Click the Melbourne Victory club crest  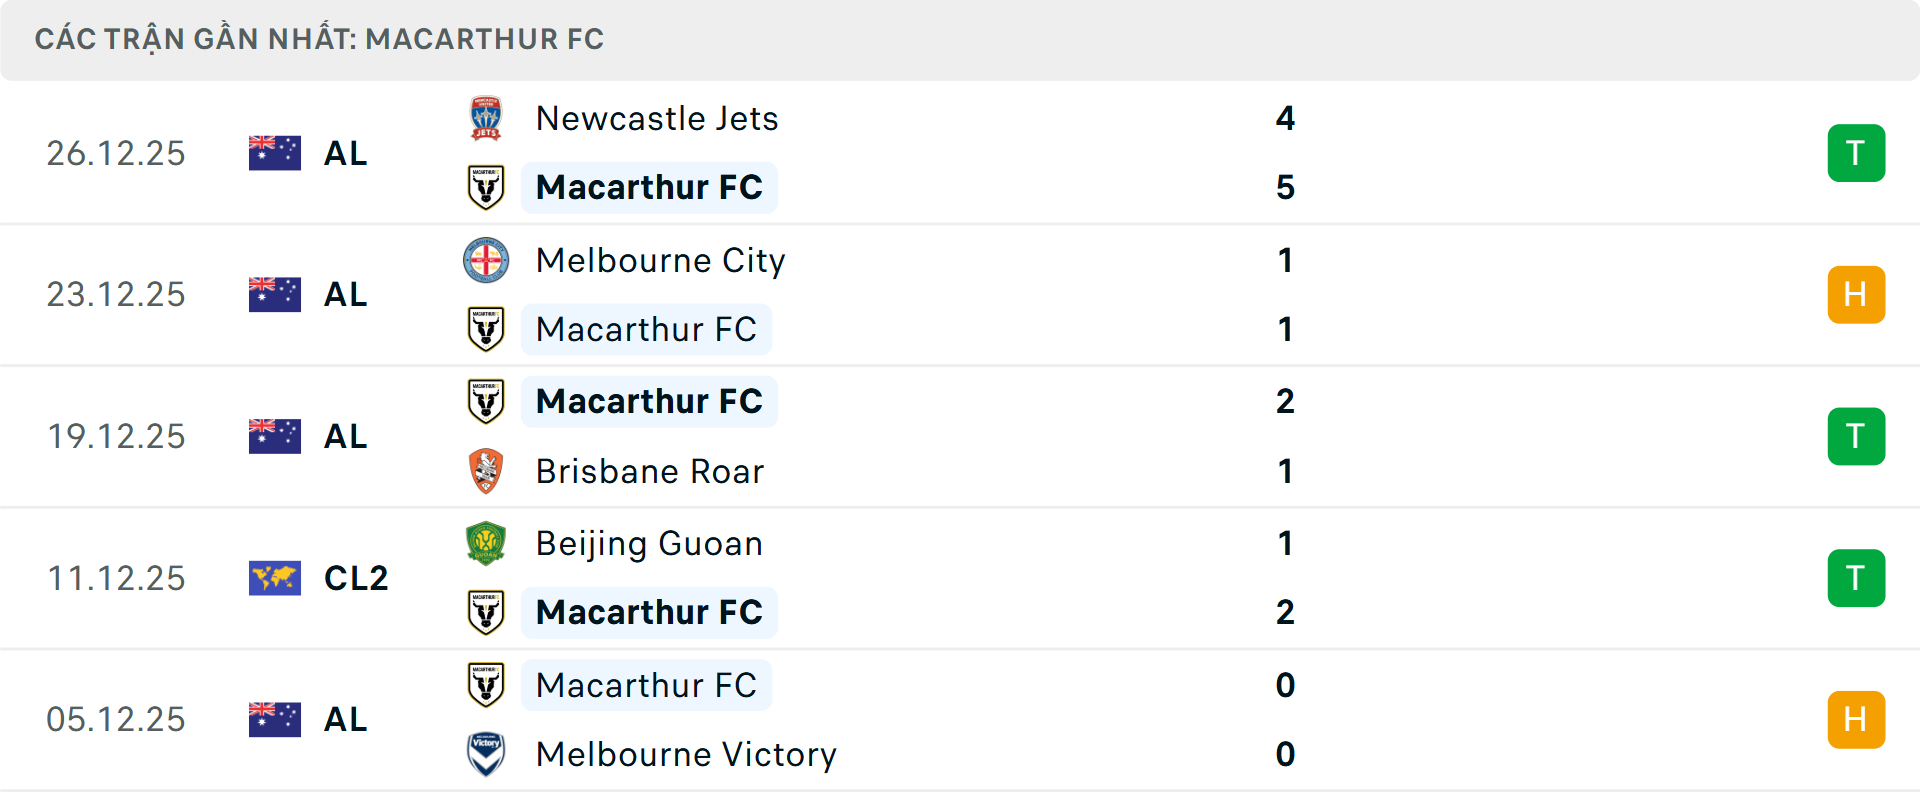[x=486, y=754]
